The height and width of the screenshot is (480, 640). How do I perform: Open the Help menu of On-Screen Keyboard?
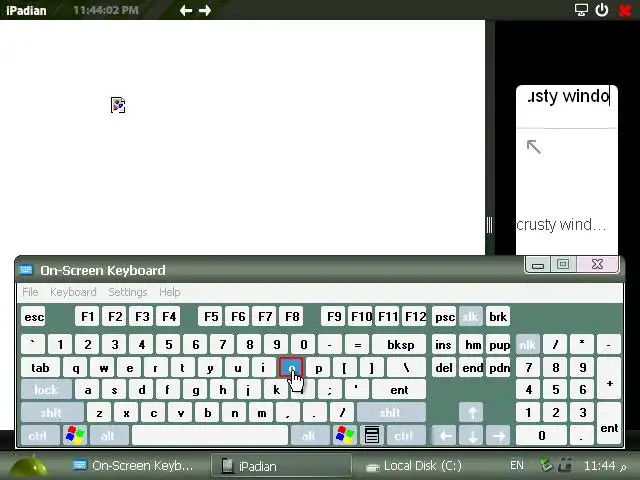coord(169,292)
